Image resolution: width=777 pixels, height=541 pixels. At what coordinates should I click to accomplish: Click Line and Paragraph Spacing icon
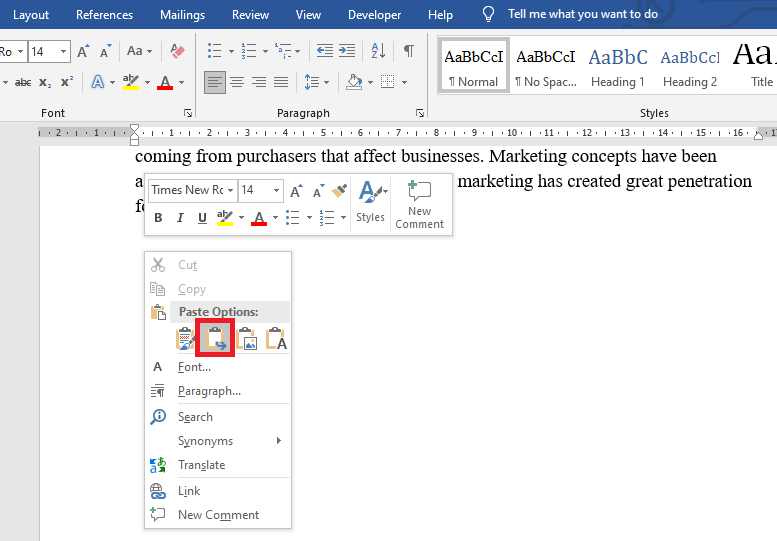click(x=312, y=82)
